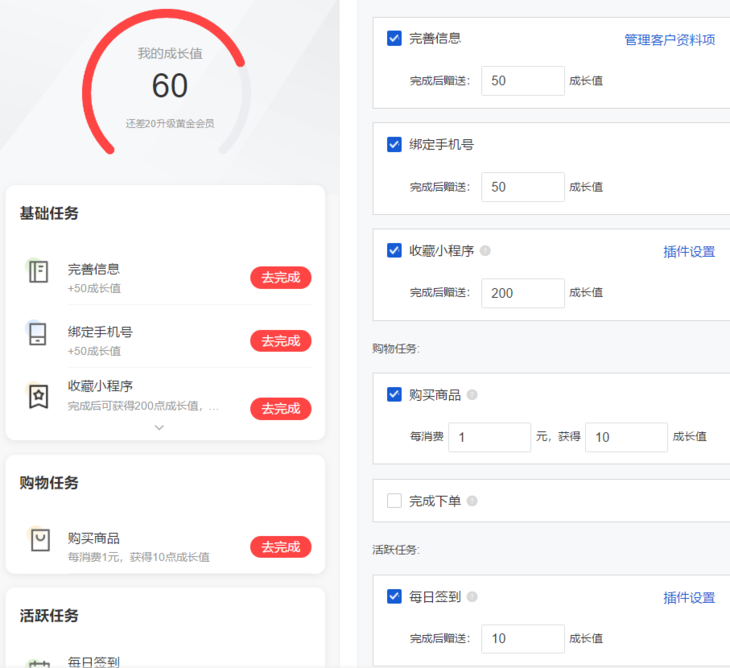Image resolution: width=730 pixels, height=668 pixels.
Task: Expand the 基础任务 list with down chevron
Action: click(x=159, y=427)
